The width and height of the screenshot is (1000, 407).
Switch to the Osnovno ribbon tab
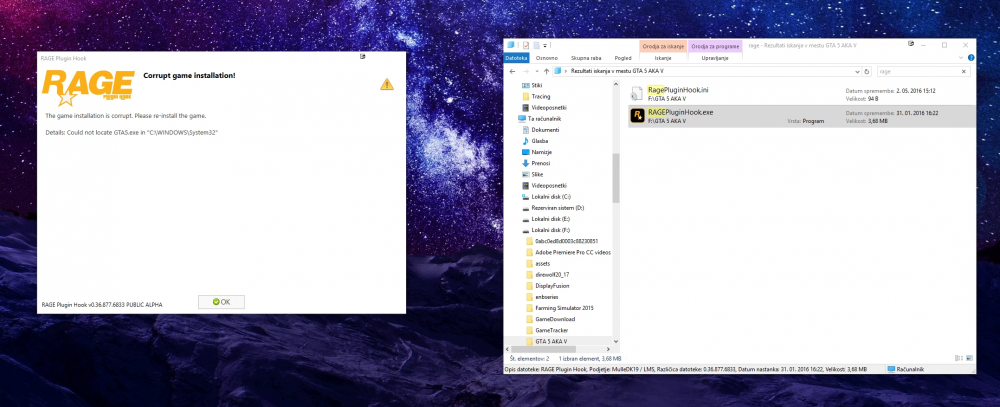[x=547, y=57]
